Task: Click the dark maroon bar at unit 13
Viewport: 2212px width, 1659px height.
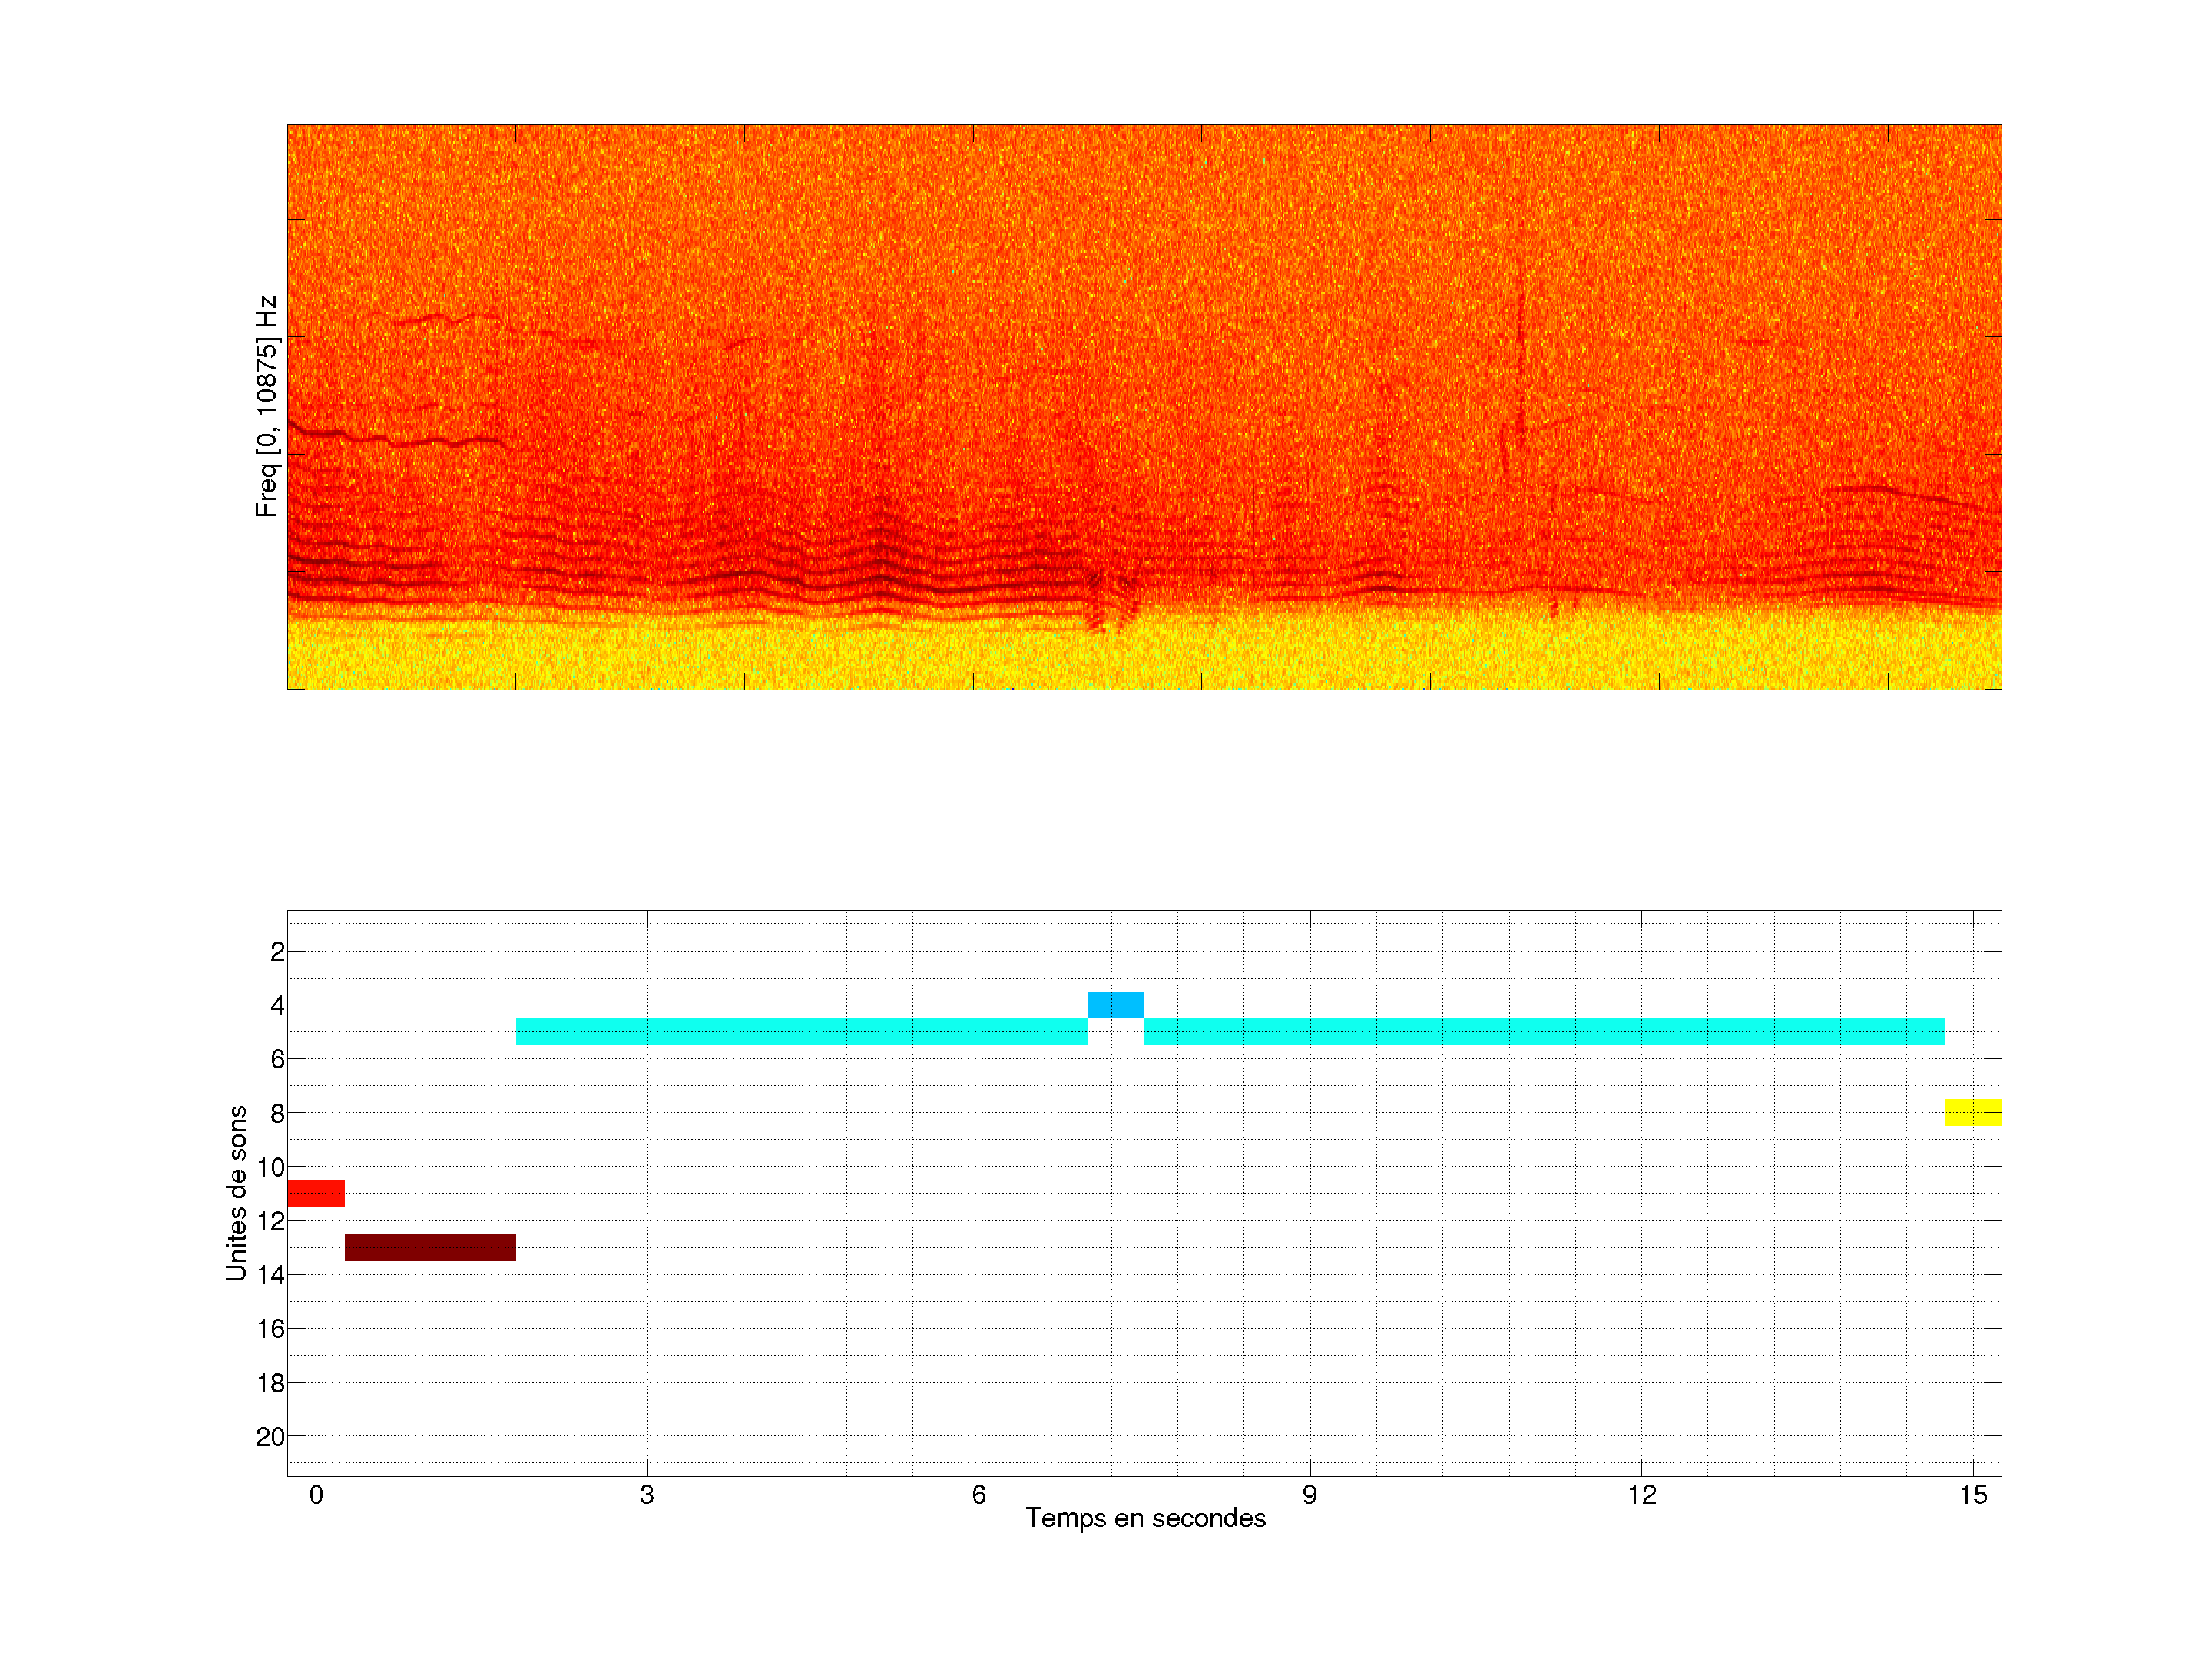Action: click(430, 1247)
